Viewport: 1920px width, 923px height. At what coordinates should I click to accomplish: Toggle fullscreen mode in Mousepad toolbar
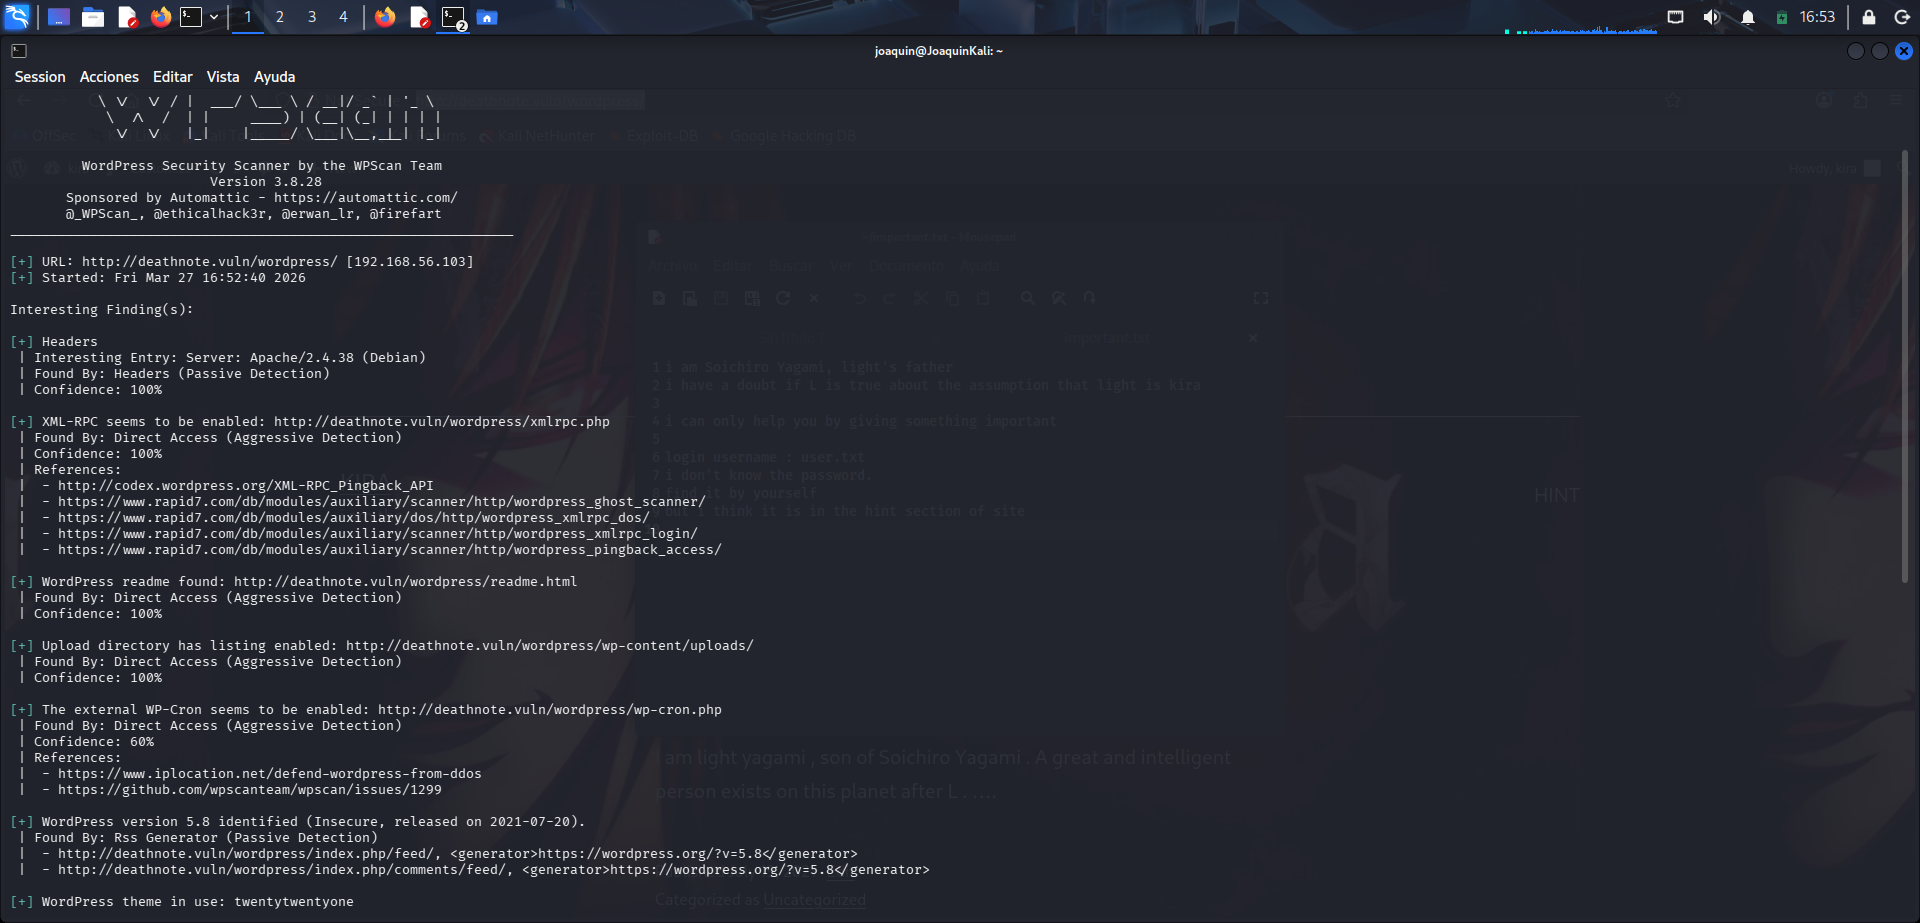pos(1260,298)
